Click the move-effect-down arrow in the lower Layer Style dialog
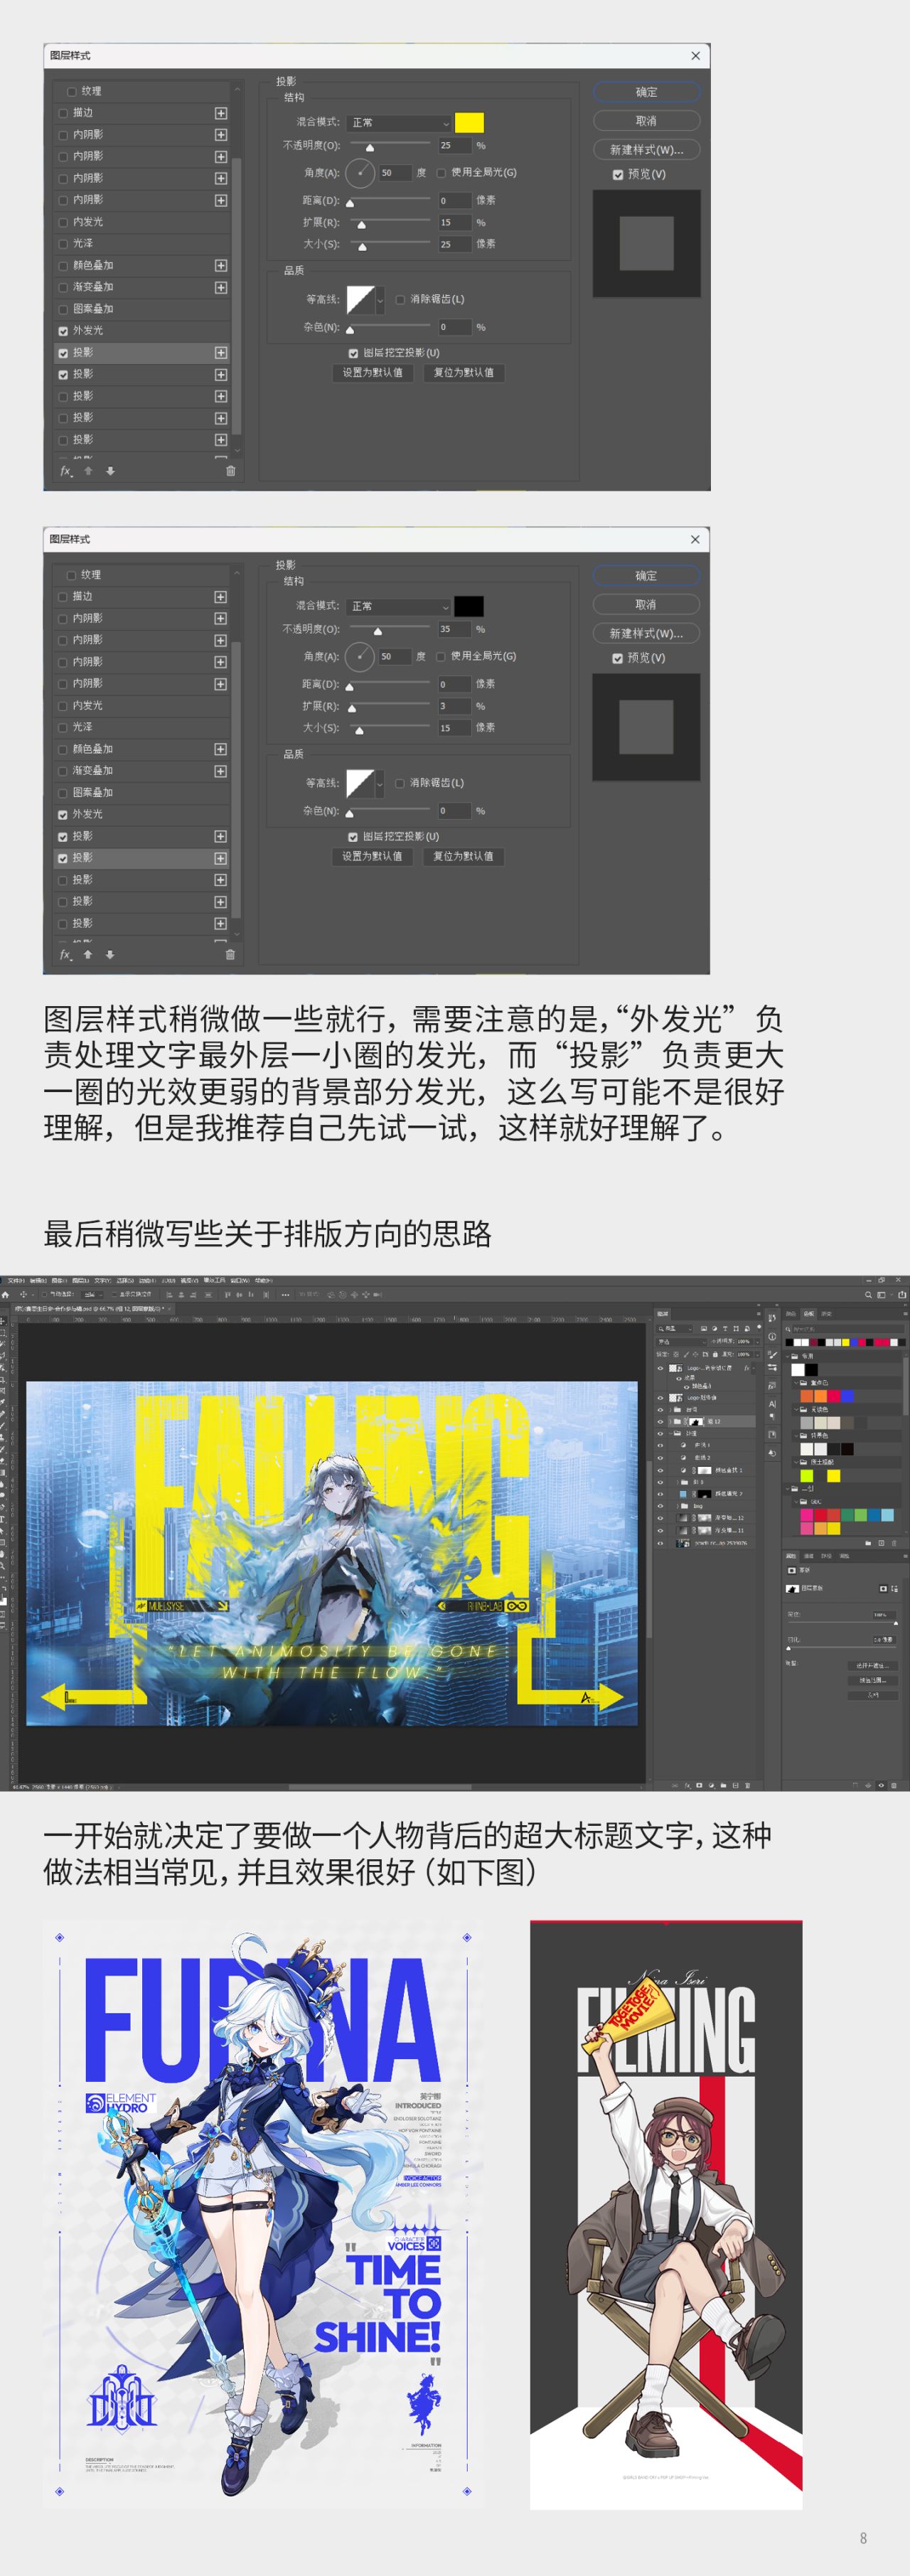The width and height of the screenshot is (910, 2576). tap(110, 955)
